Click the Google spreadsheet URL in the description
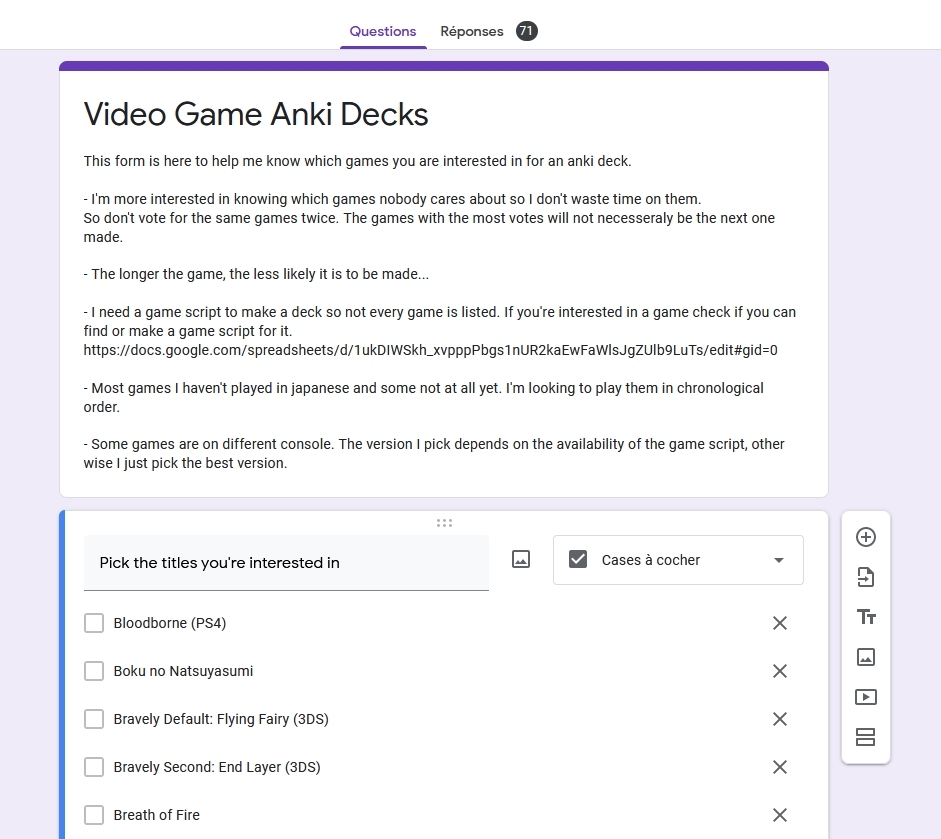Viewport: 941px width, 839px height. click(x=430, y=350)
